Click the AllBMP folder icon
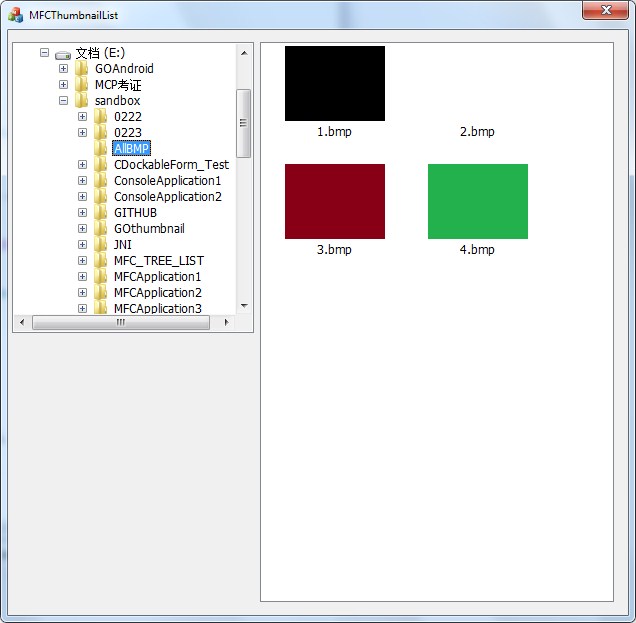 [101, 148]
